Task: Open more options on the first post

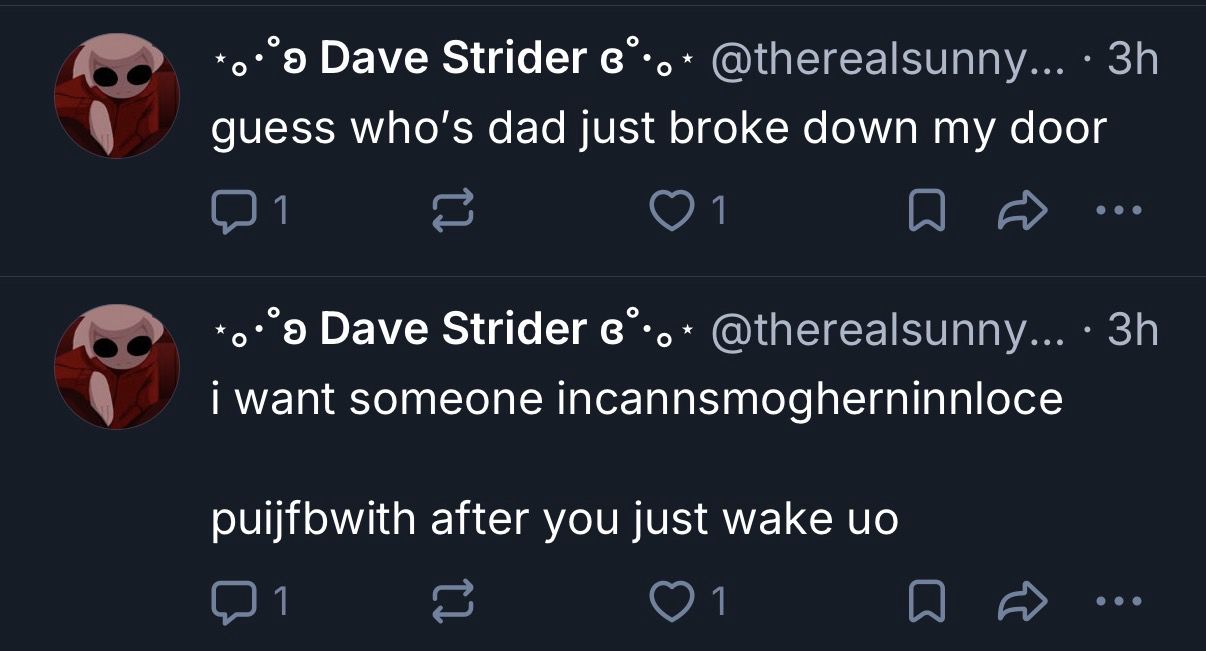Action: [x=1117, y=210]
